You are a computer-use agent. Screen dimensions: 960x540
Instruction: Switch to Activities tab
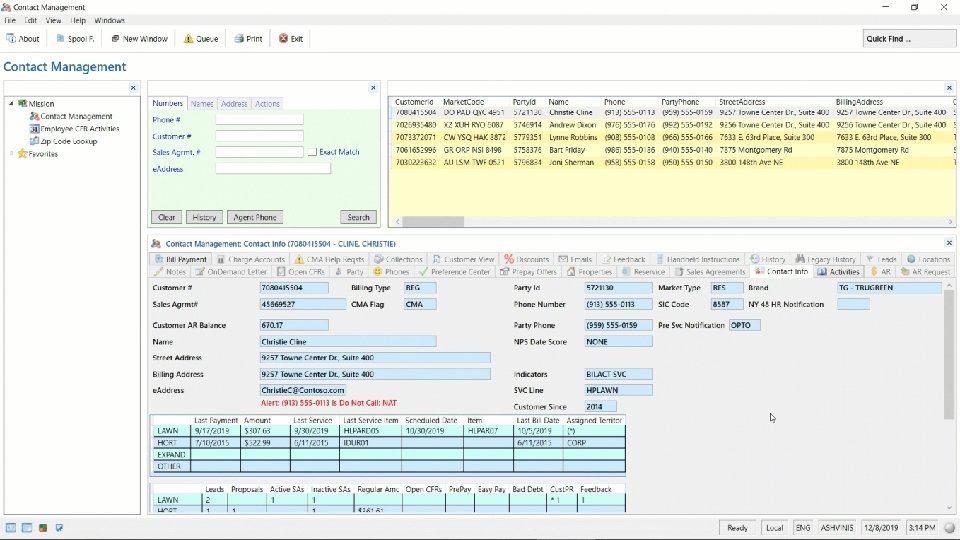[x=839, y=271]
